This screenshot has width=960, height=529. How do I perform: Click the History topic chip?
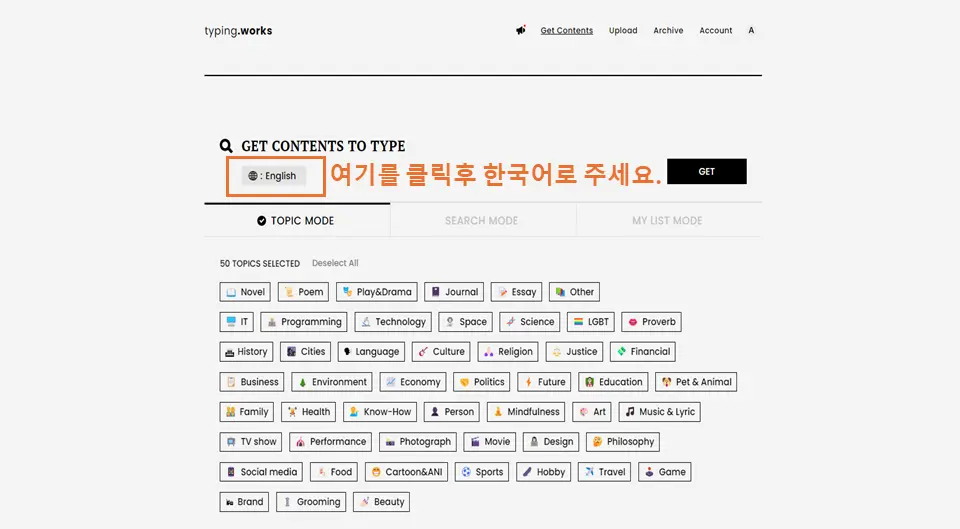246,352
